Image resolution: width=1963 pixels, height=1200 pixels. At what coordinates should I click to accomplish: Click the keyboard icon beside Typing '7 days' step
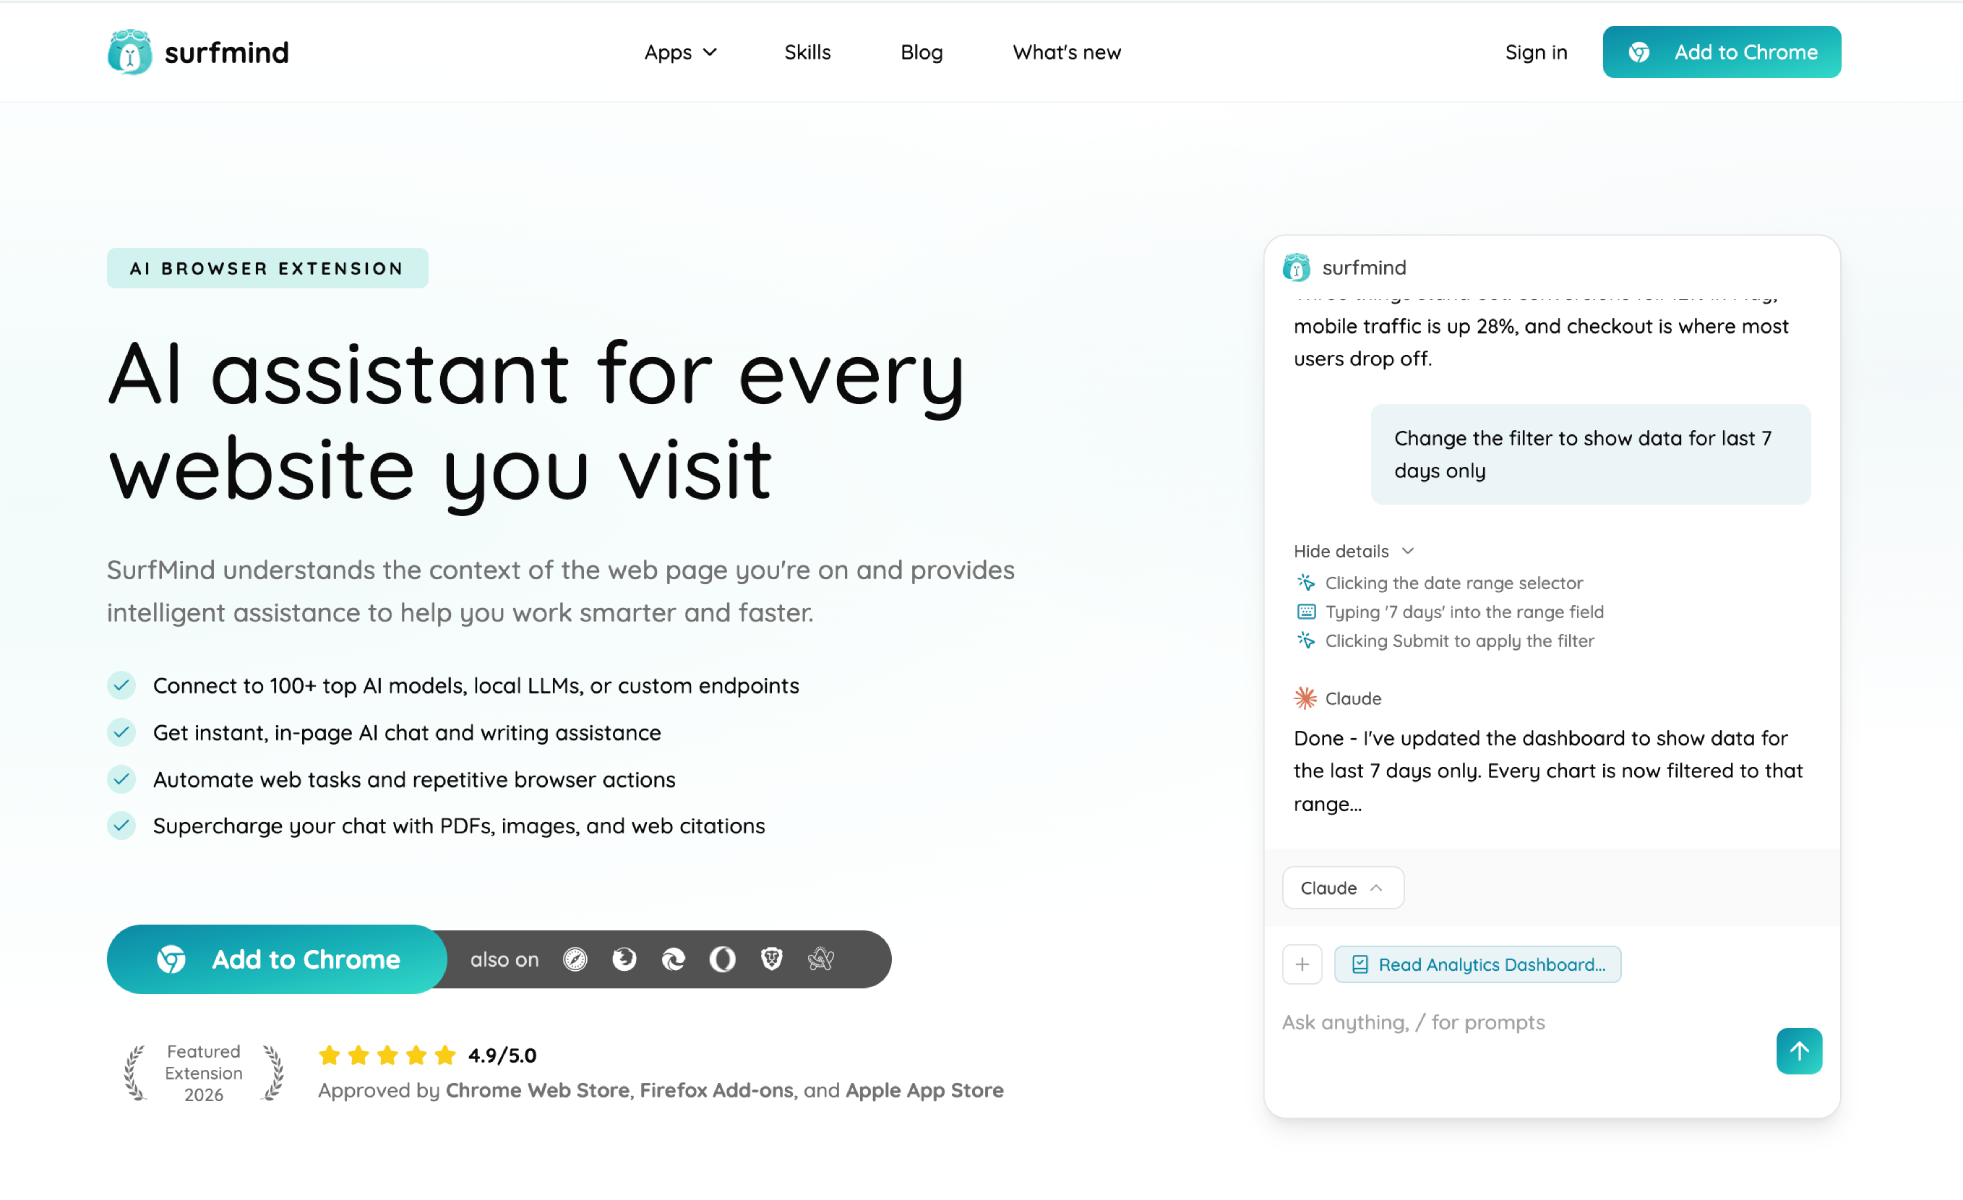coord(1306,611)
